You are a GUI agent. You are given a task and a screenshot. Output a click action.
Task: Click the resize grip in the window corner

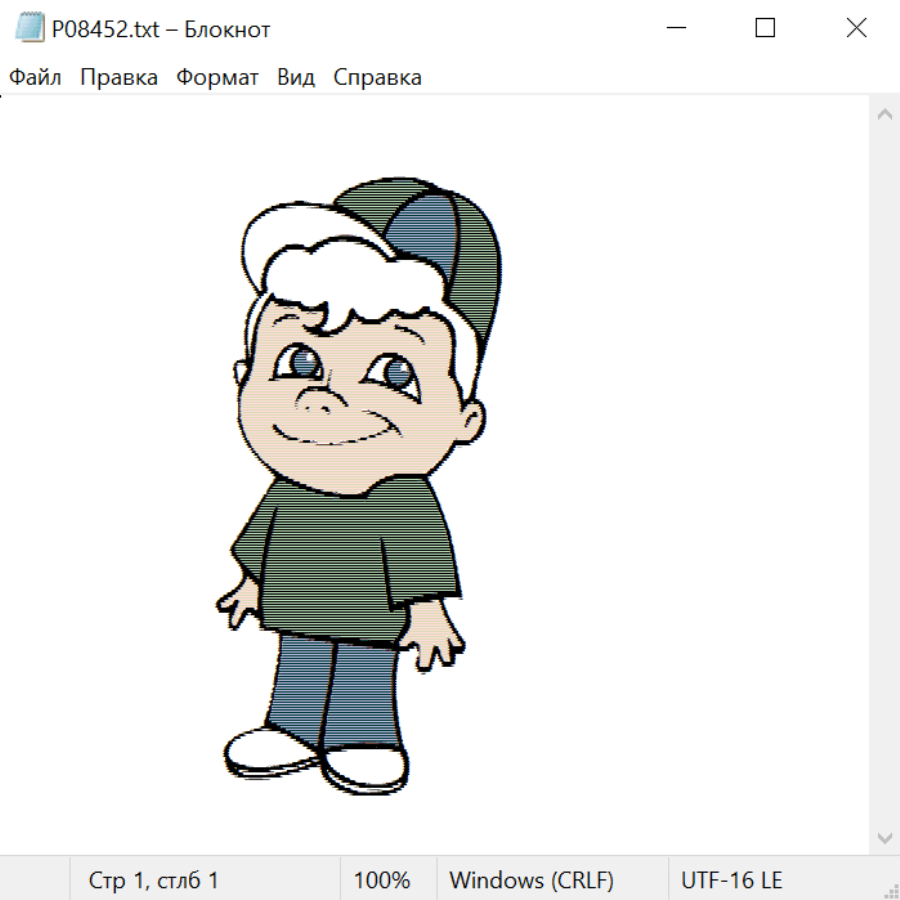click(x=891, y=891)
